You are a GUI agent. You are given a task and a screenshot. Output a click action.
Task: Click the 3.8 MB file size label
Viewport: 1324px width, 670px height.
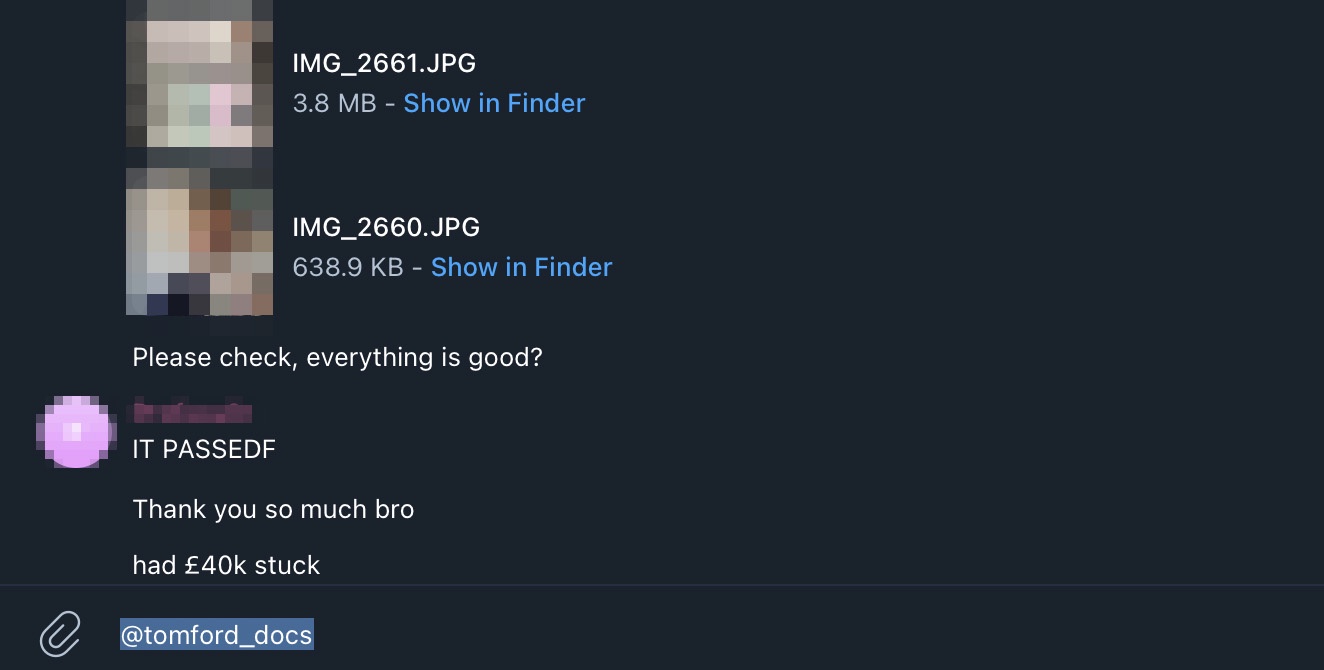tap(334, 103)
